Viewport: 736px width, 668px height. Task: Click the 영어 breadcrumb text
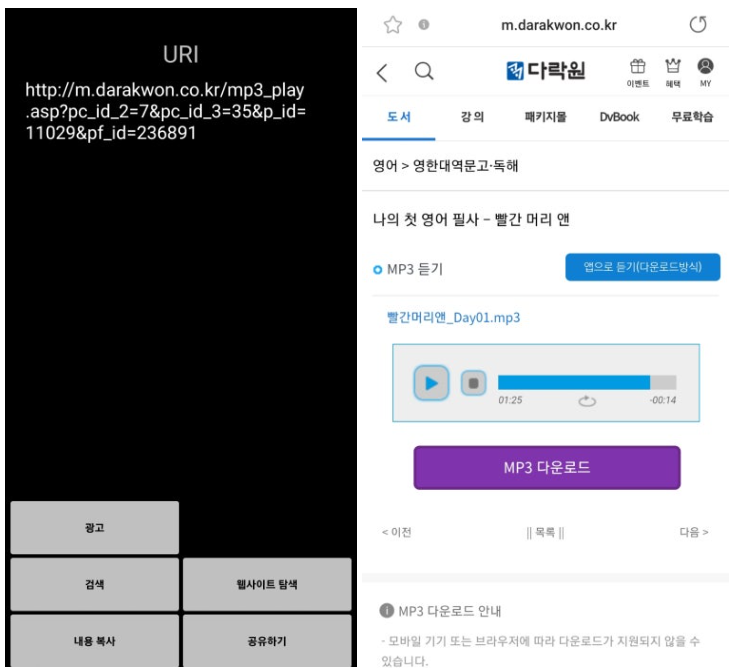pyautogui.click(x=385, y=166)
